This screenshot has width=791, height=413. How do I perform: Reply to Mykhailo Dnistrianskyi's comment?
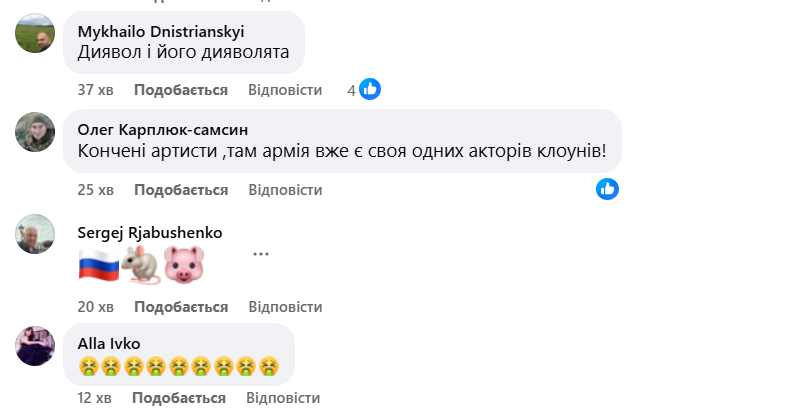click(285, 90)
